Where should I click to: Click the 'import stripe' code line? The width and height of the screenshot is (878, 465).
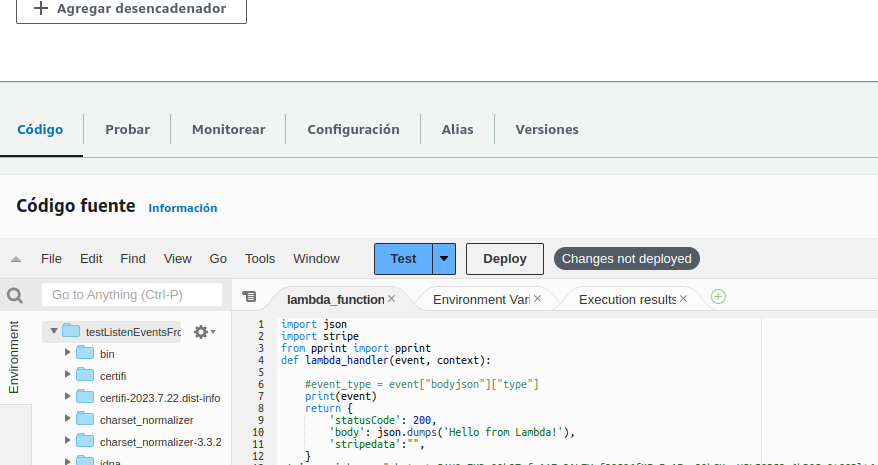(320, 336)
